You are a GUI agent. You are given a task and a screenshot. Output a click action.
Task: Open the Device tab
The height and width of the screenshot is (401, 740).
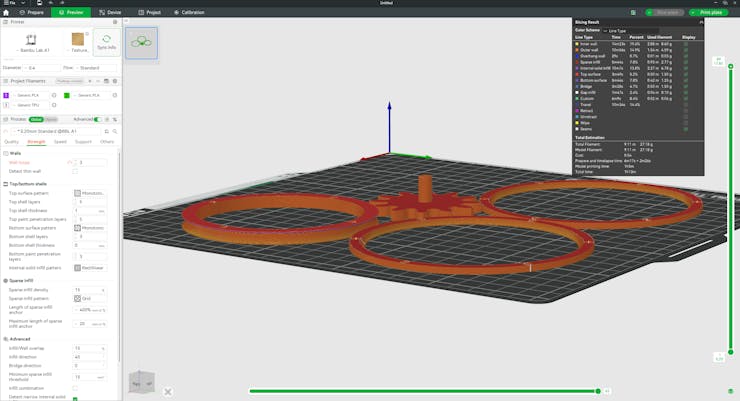point(110,12)
